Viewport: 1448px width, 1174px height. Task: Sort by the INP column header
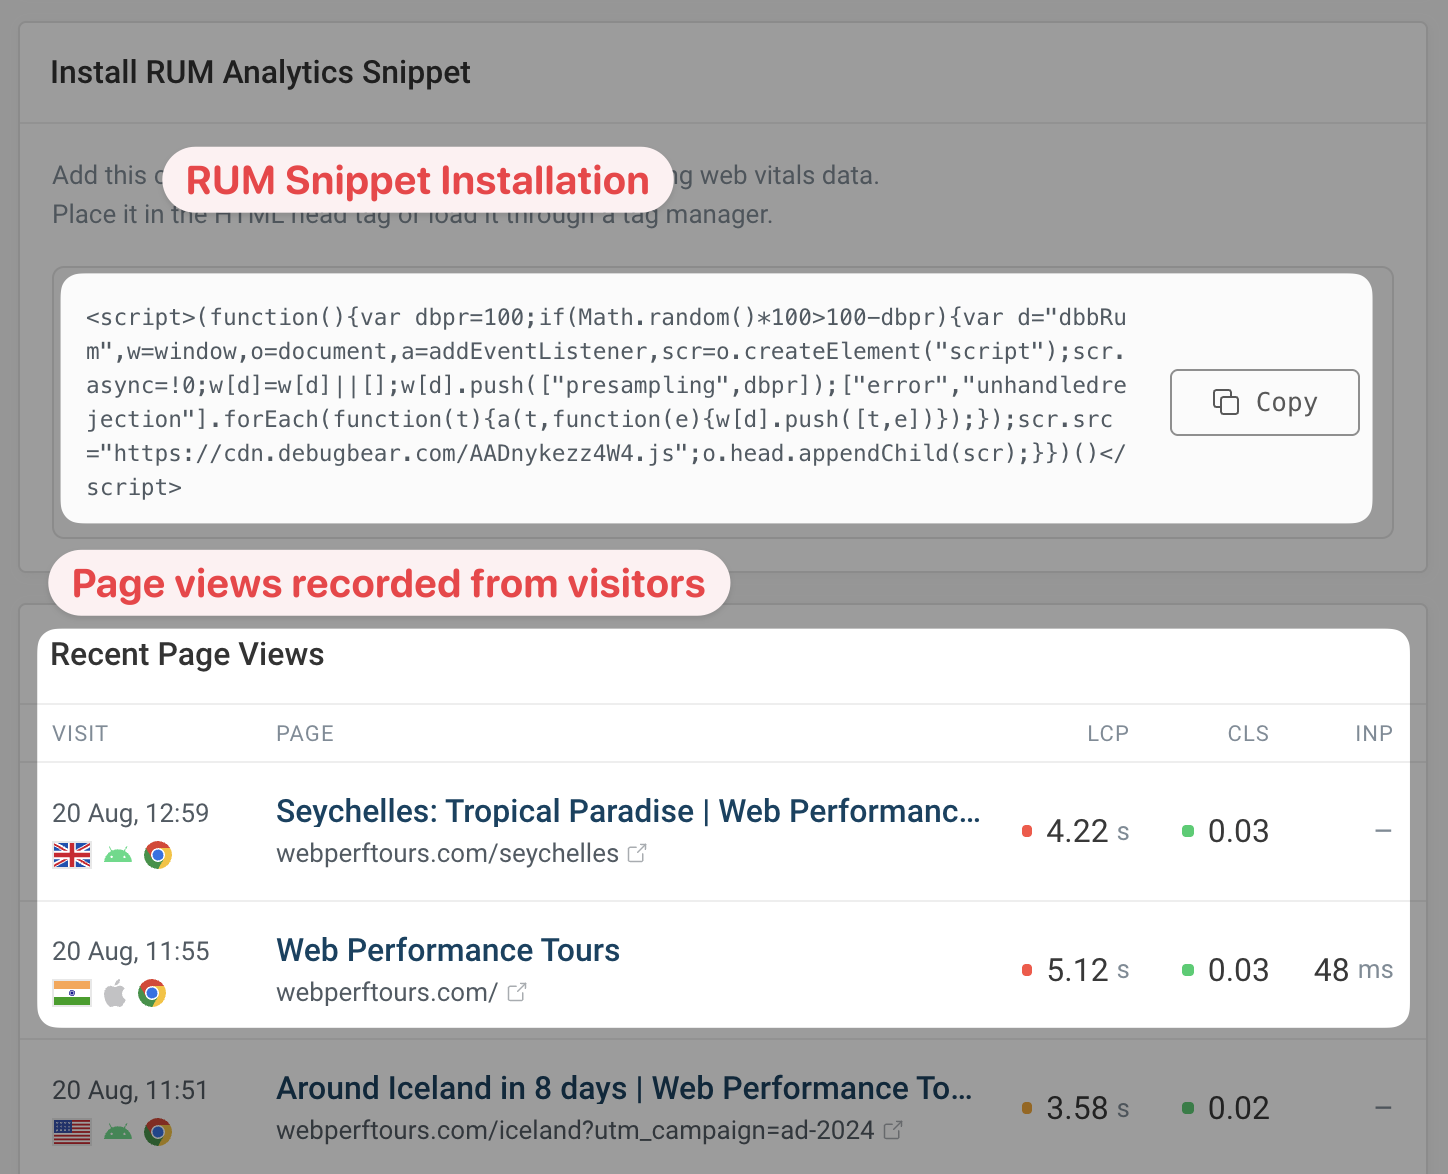pyautogui.click(x=1374, y=733)
